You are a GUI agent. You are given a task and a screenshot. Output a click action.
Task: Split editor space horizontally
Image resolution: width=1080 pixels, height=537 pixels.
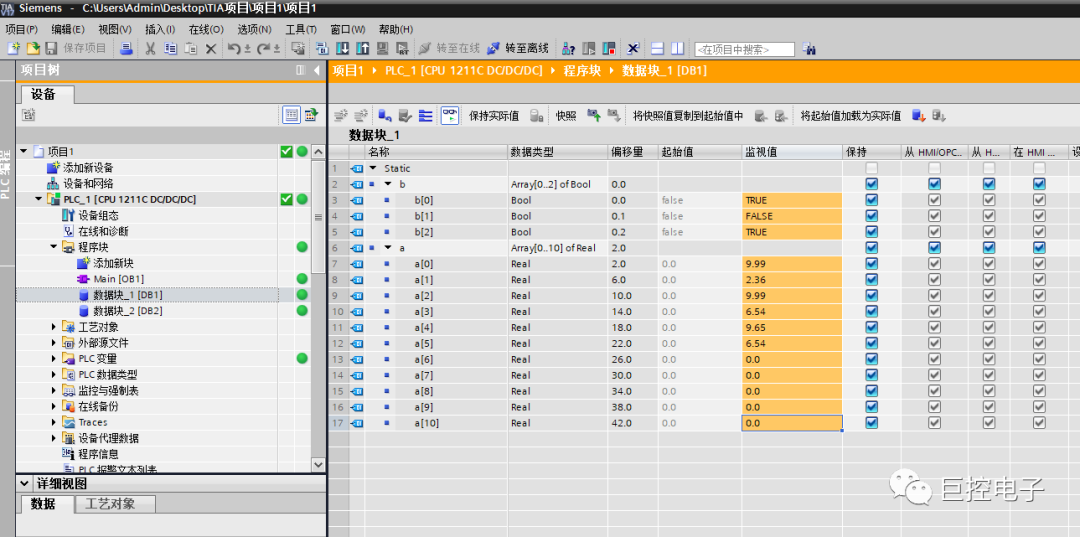[657, 49]
